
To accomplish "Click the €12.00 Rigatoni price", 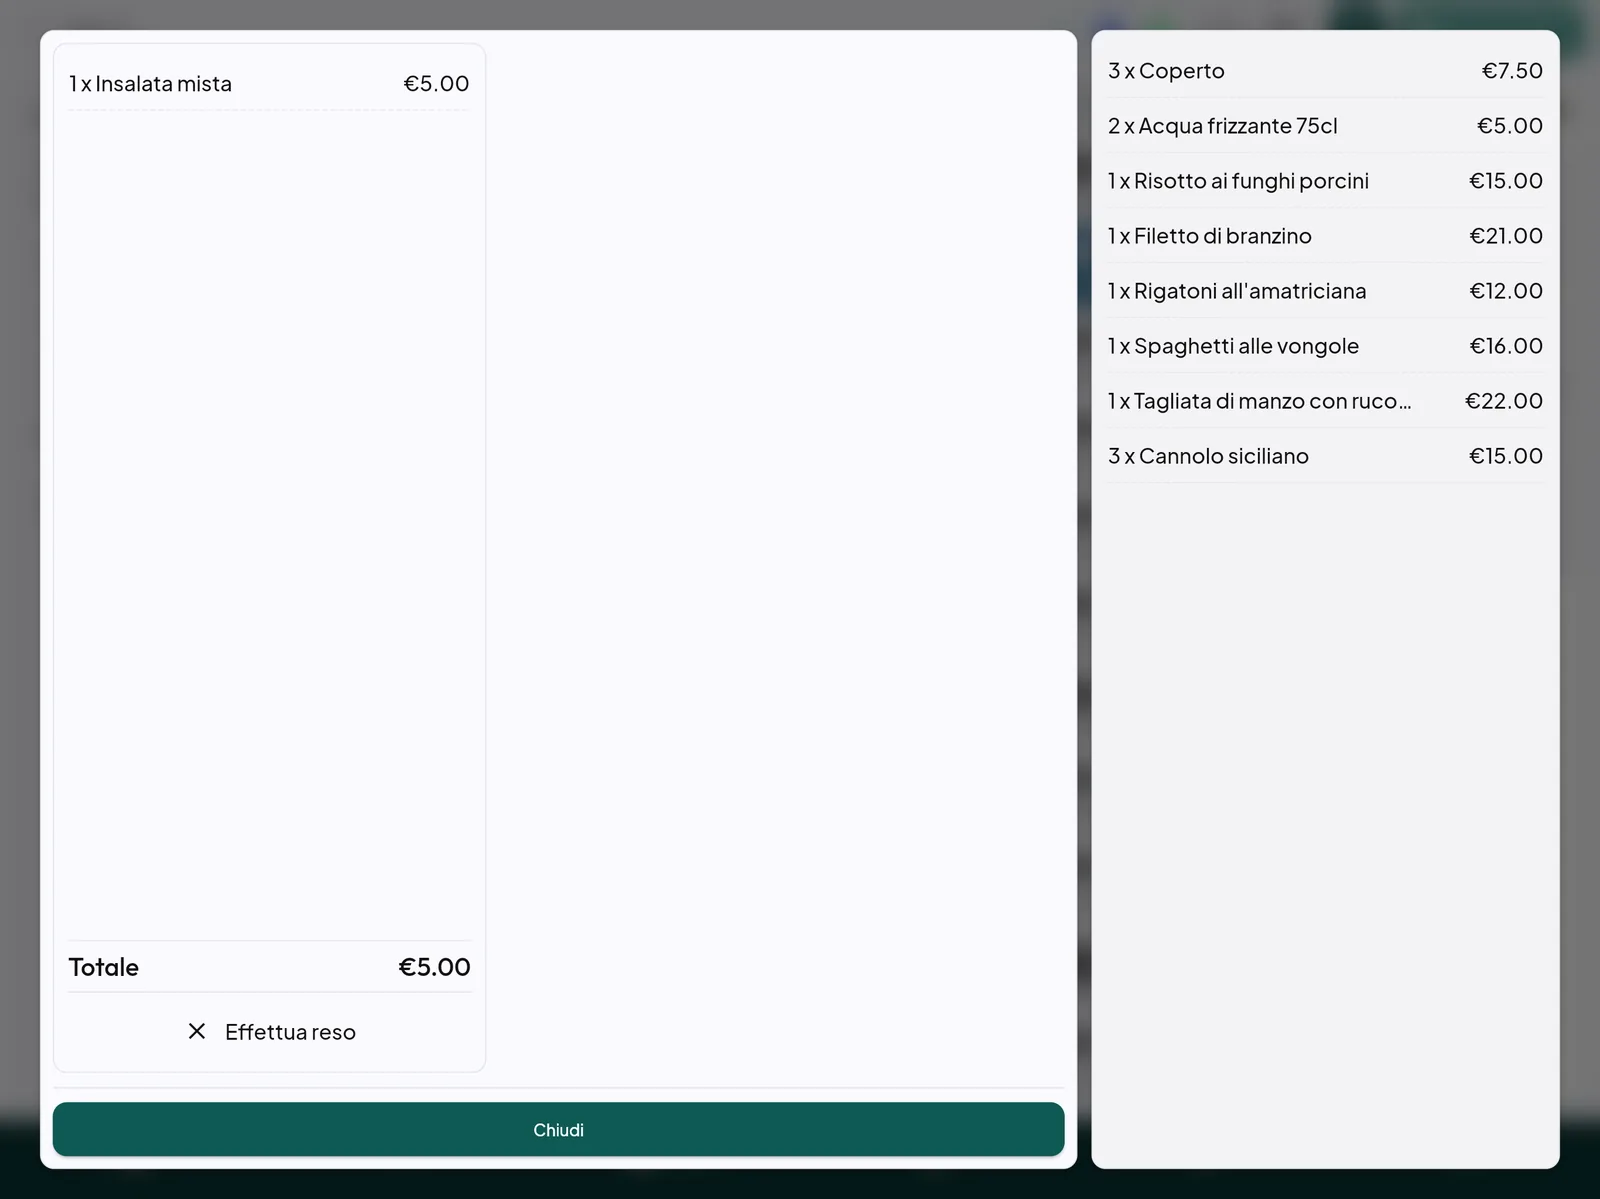I will (1506, 291).
